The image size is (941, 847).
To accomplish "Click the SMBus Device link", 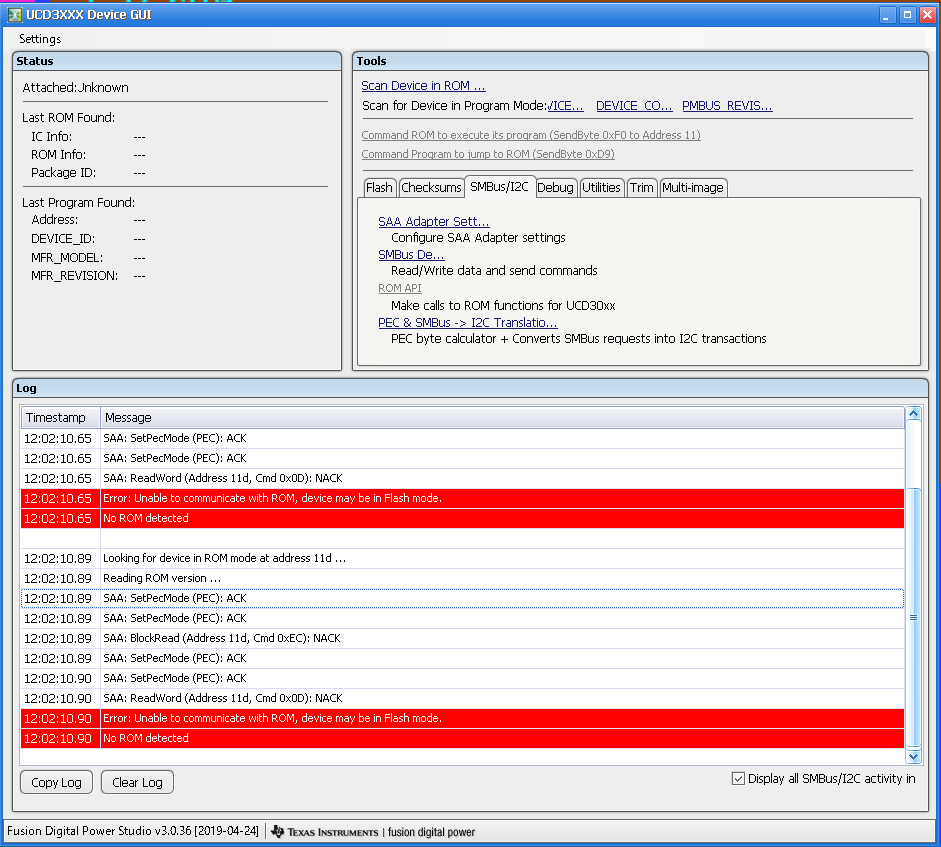I will [x=411, y=254].
